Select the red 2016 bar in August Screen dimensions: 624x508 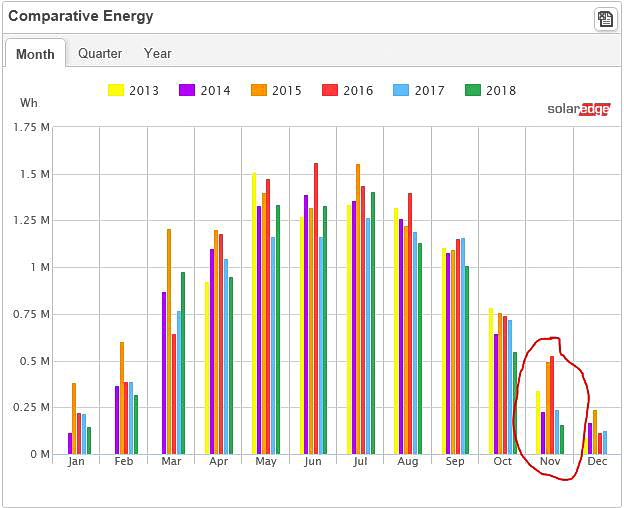410,324
